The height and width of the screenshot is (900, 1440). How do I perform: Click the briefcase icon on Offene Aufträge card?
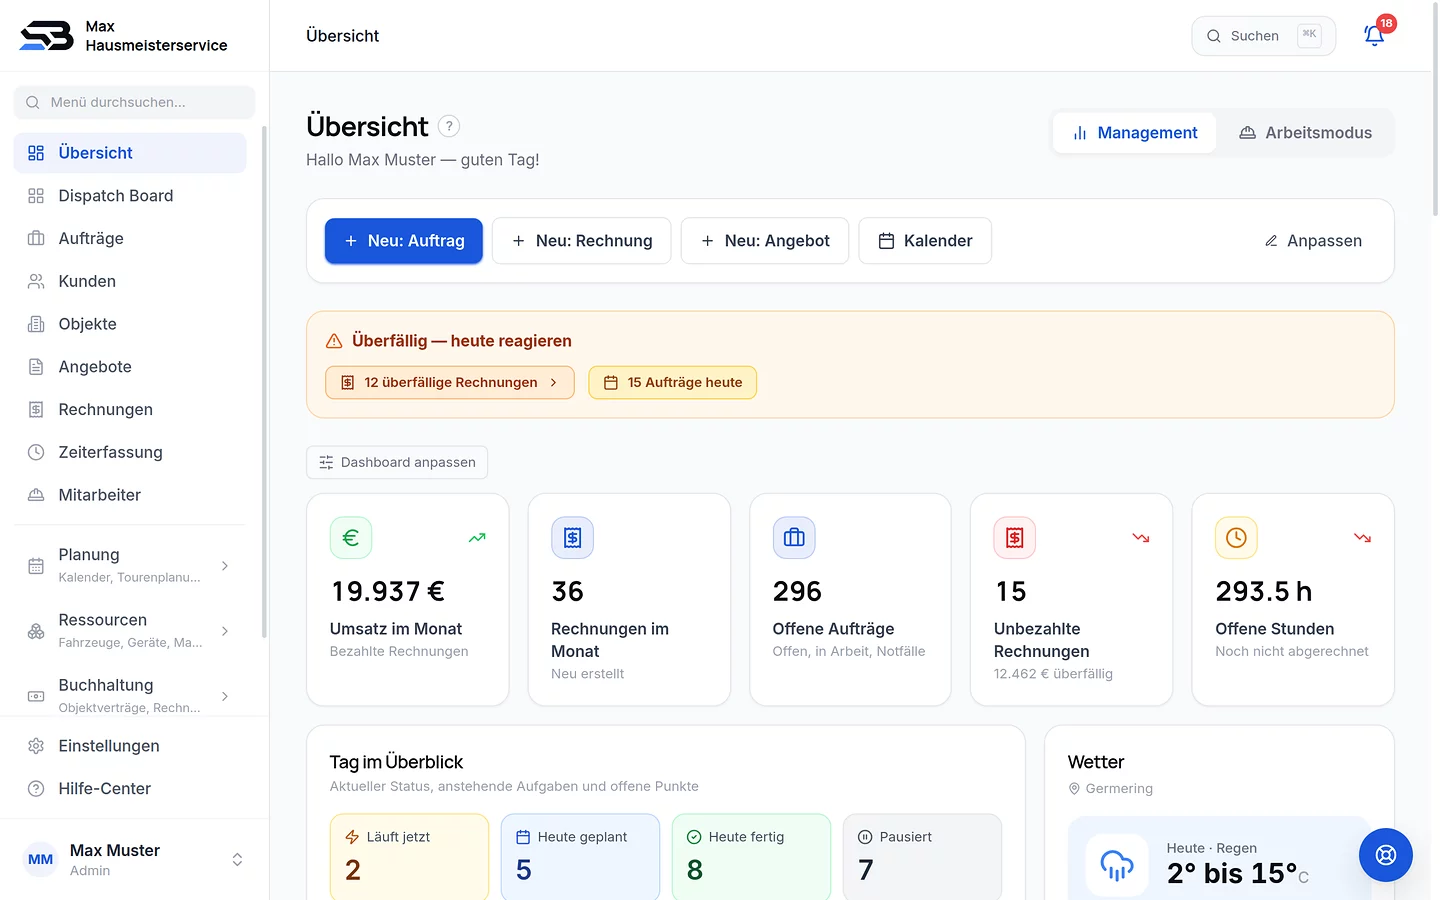pos(794,538)
